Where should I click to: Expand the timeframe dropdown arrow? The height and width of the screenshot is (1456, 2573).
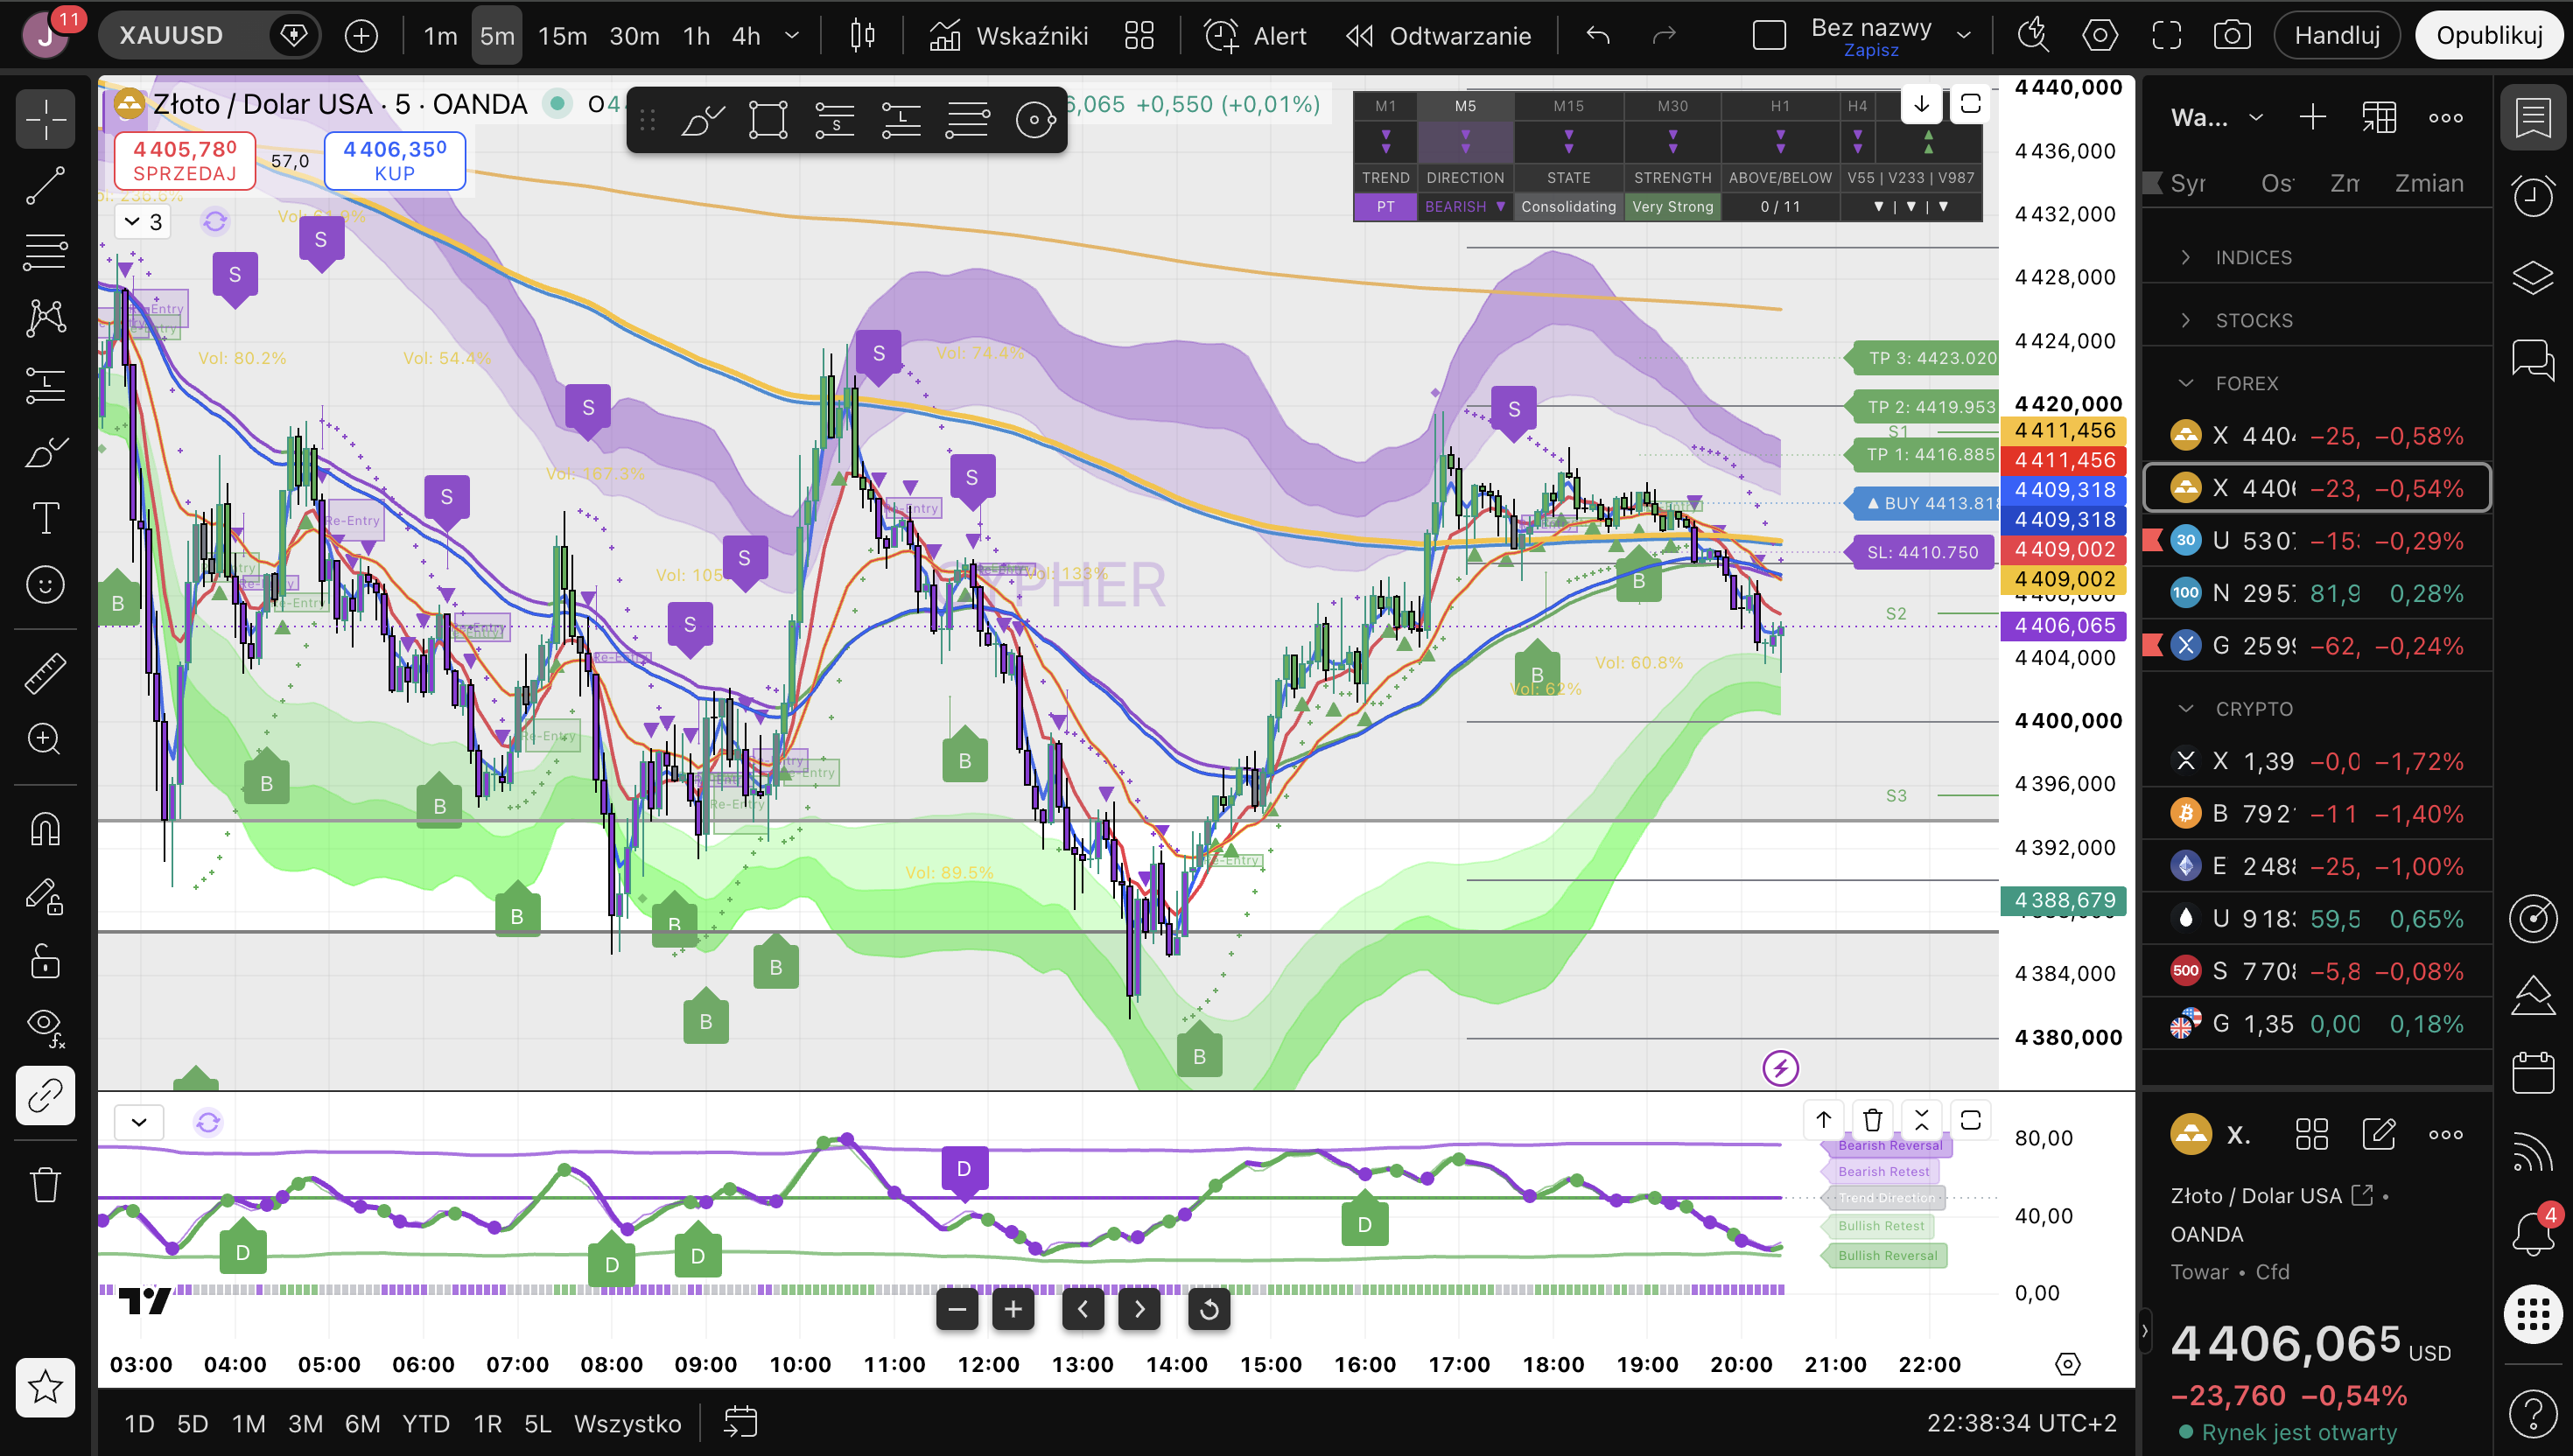[792, 36]
